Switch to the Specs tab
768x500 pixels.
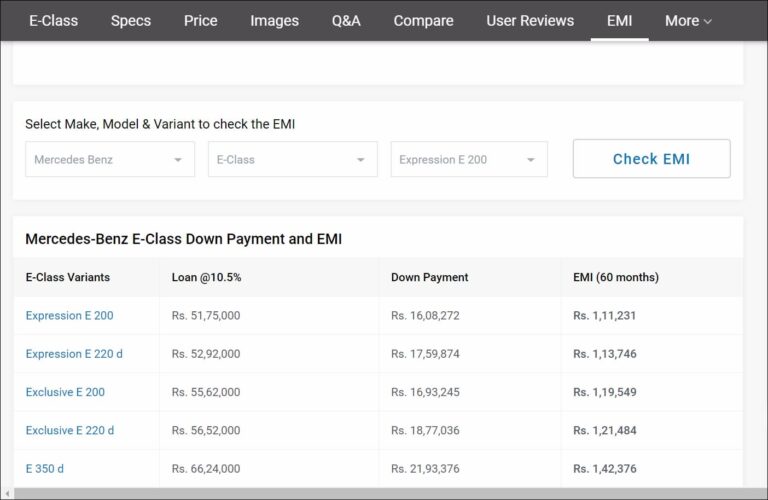(x=131, y=21)
